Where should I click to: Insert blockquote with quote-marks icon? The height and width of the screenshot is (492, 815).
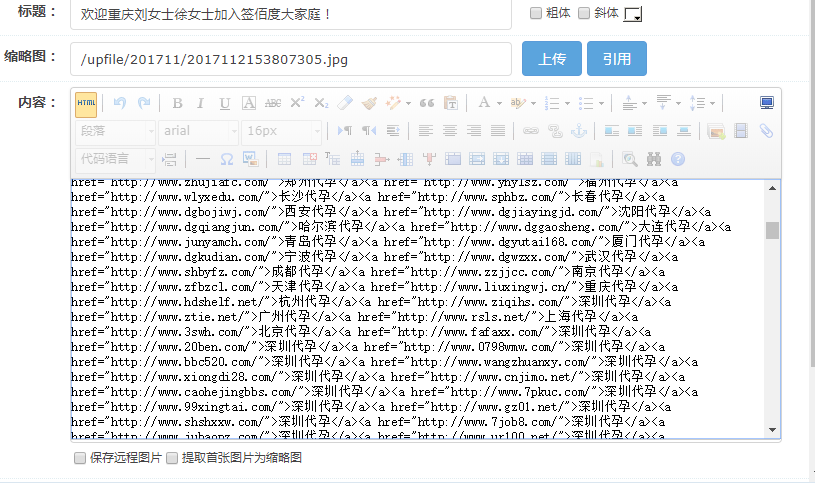(427, 103)
